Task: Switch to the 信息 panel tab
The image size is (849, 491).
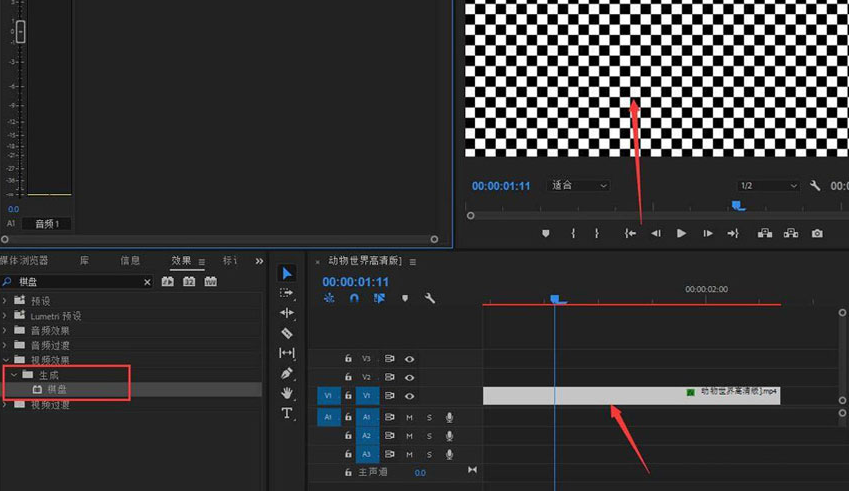Action: tap(130, 261)
